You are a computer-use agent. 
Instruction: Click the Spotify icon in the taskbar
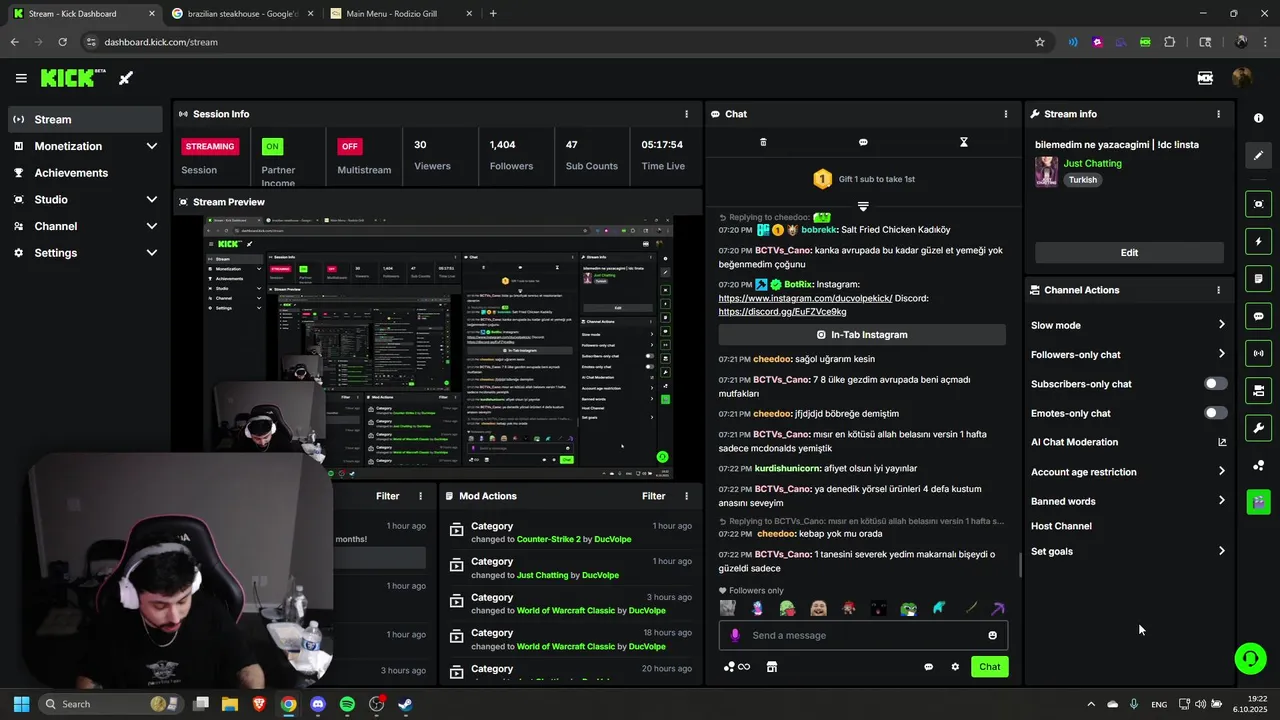tap(347, 704)
